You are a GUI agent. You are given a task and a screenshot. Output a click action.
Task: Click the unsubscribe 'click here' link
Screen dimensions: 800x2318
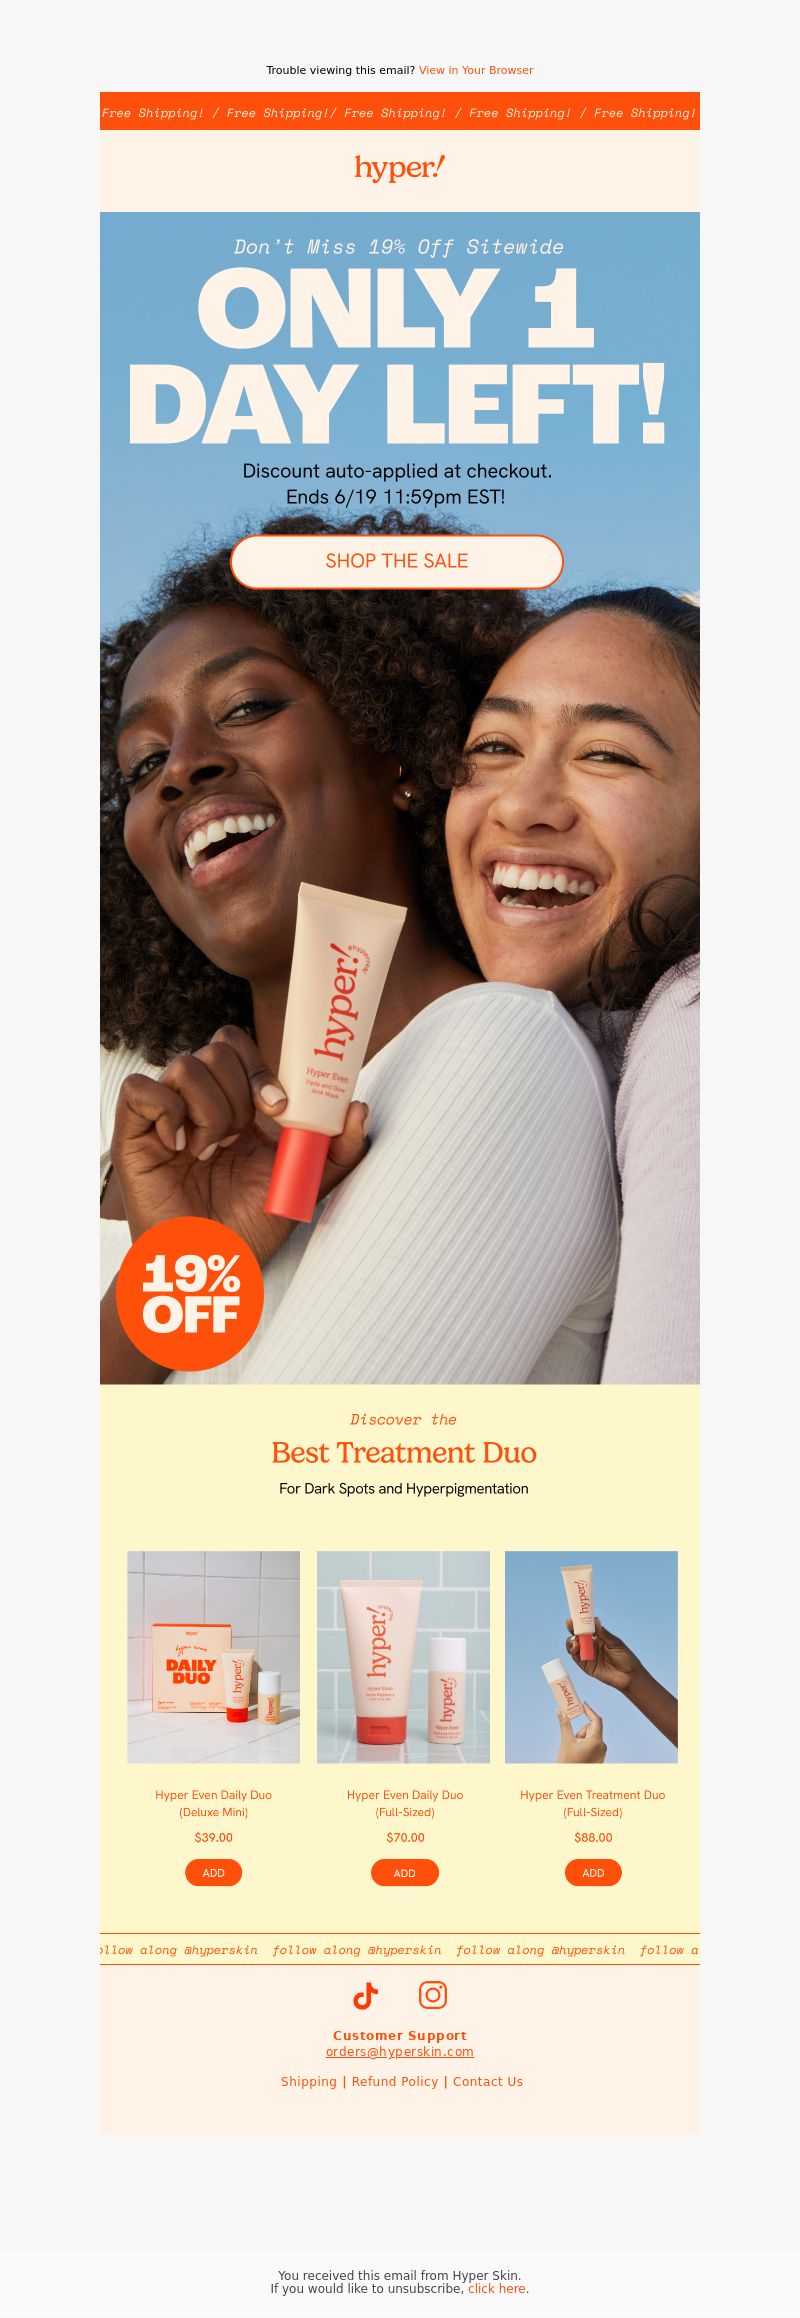coord(497,2288)
